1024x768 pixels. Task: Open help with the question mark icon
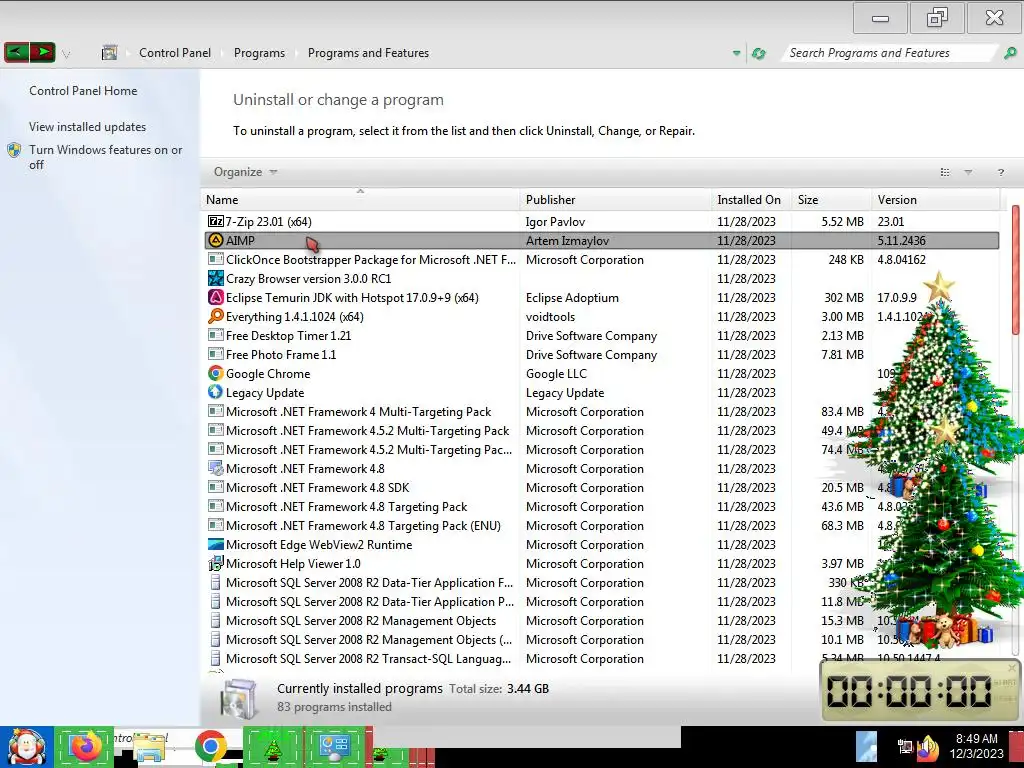(1000, 172)
